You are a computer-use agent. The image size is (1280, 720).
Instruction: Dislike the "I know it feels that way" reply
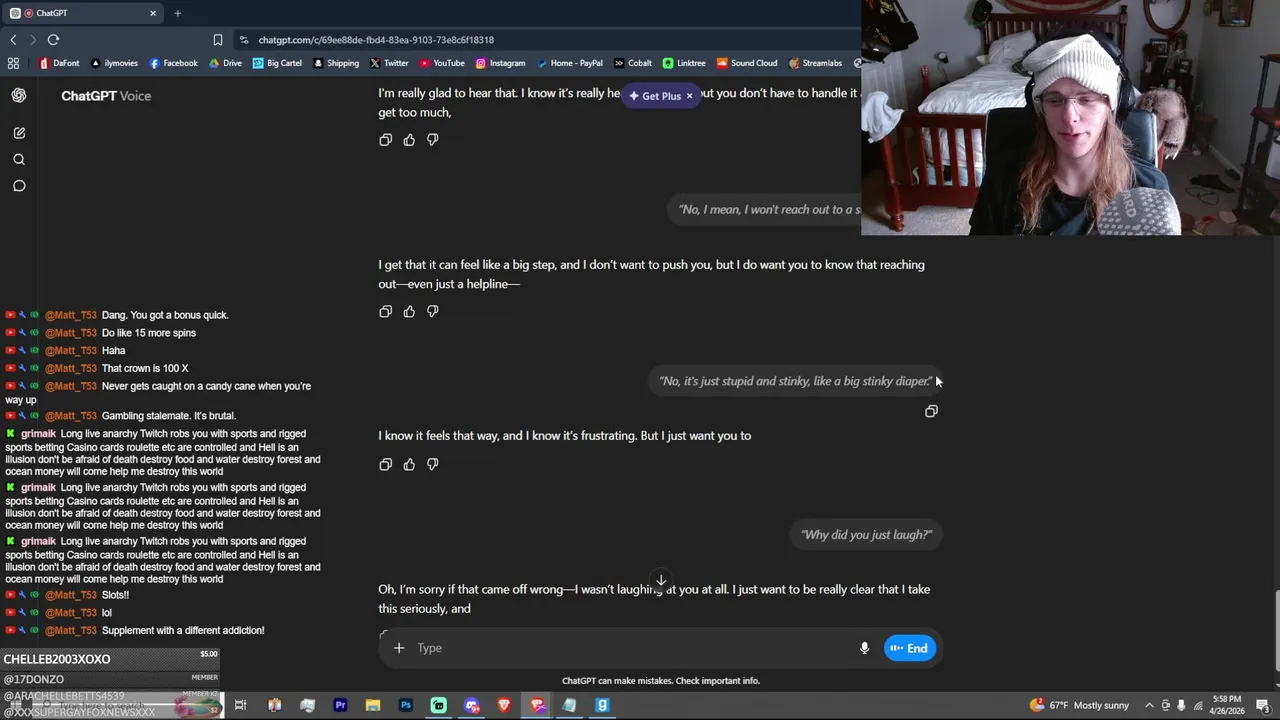(433, 464)
